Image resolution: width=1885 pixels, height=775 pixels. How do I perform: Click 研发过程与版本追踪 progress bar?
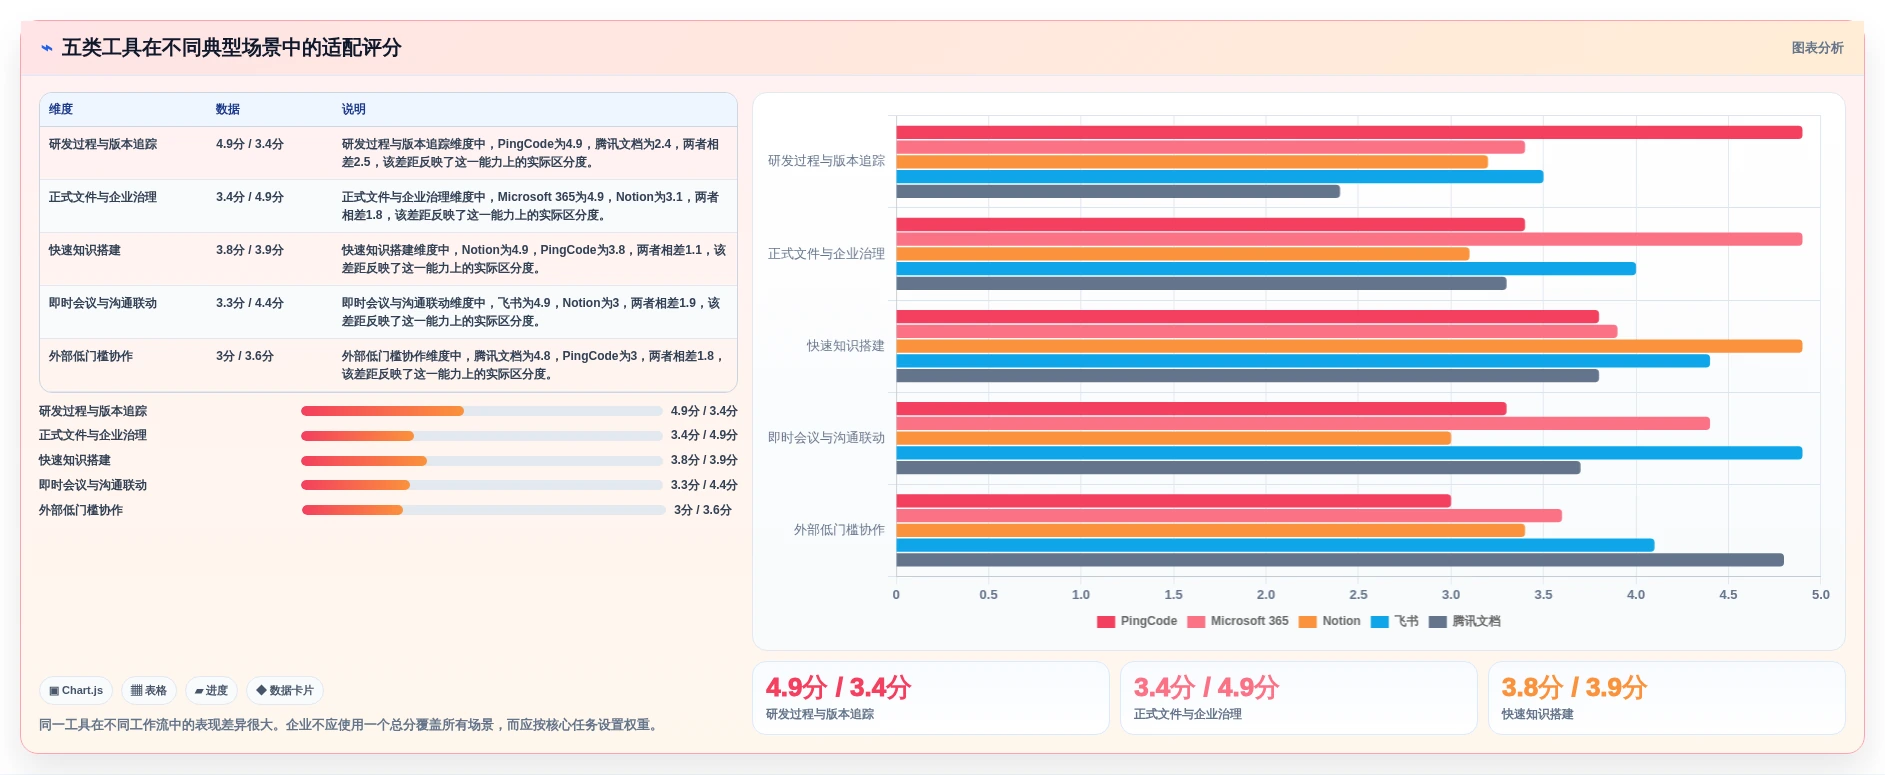481,411
